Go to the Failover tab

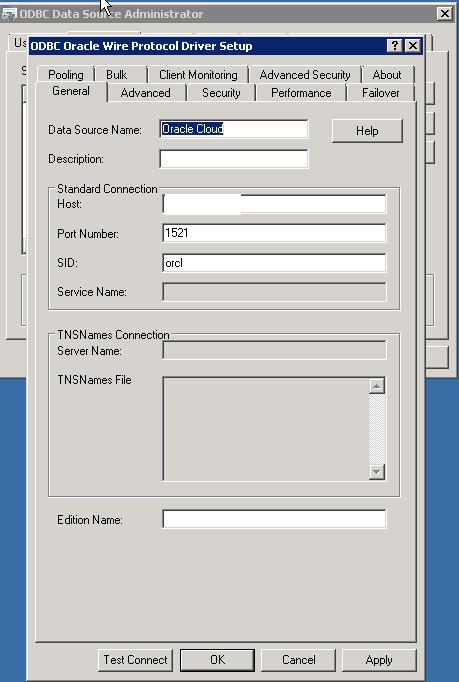coord(380,93)
